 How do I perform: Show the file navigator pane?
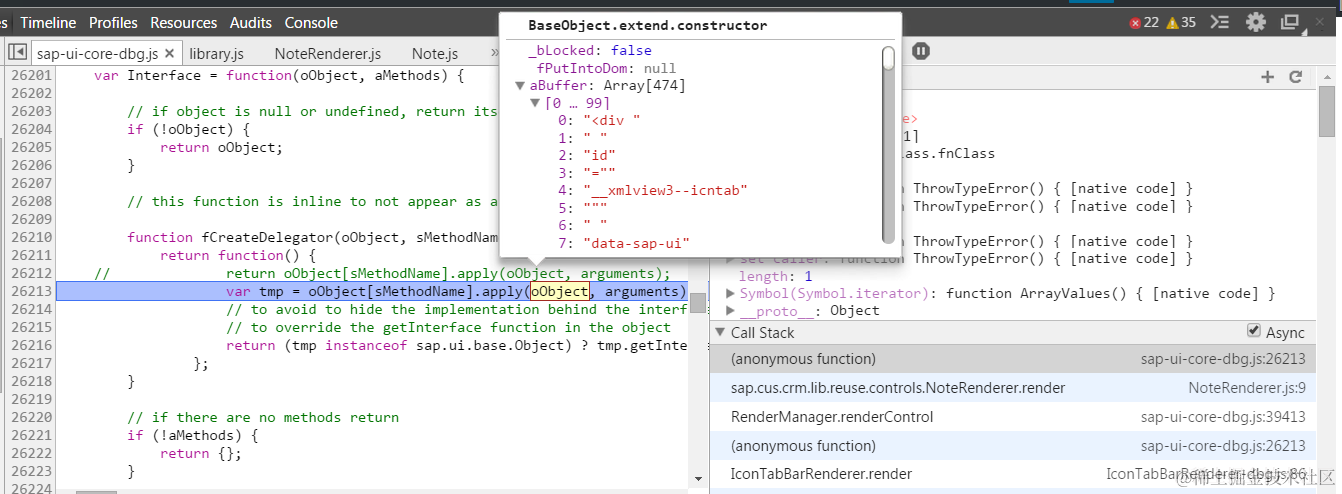[x=17, y=51]
